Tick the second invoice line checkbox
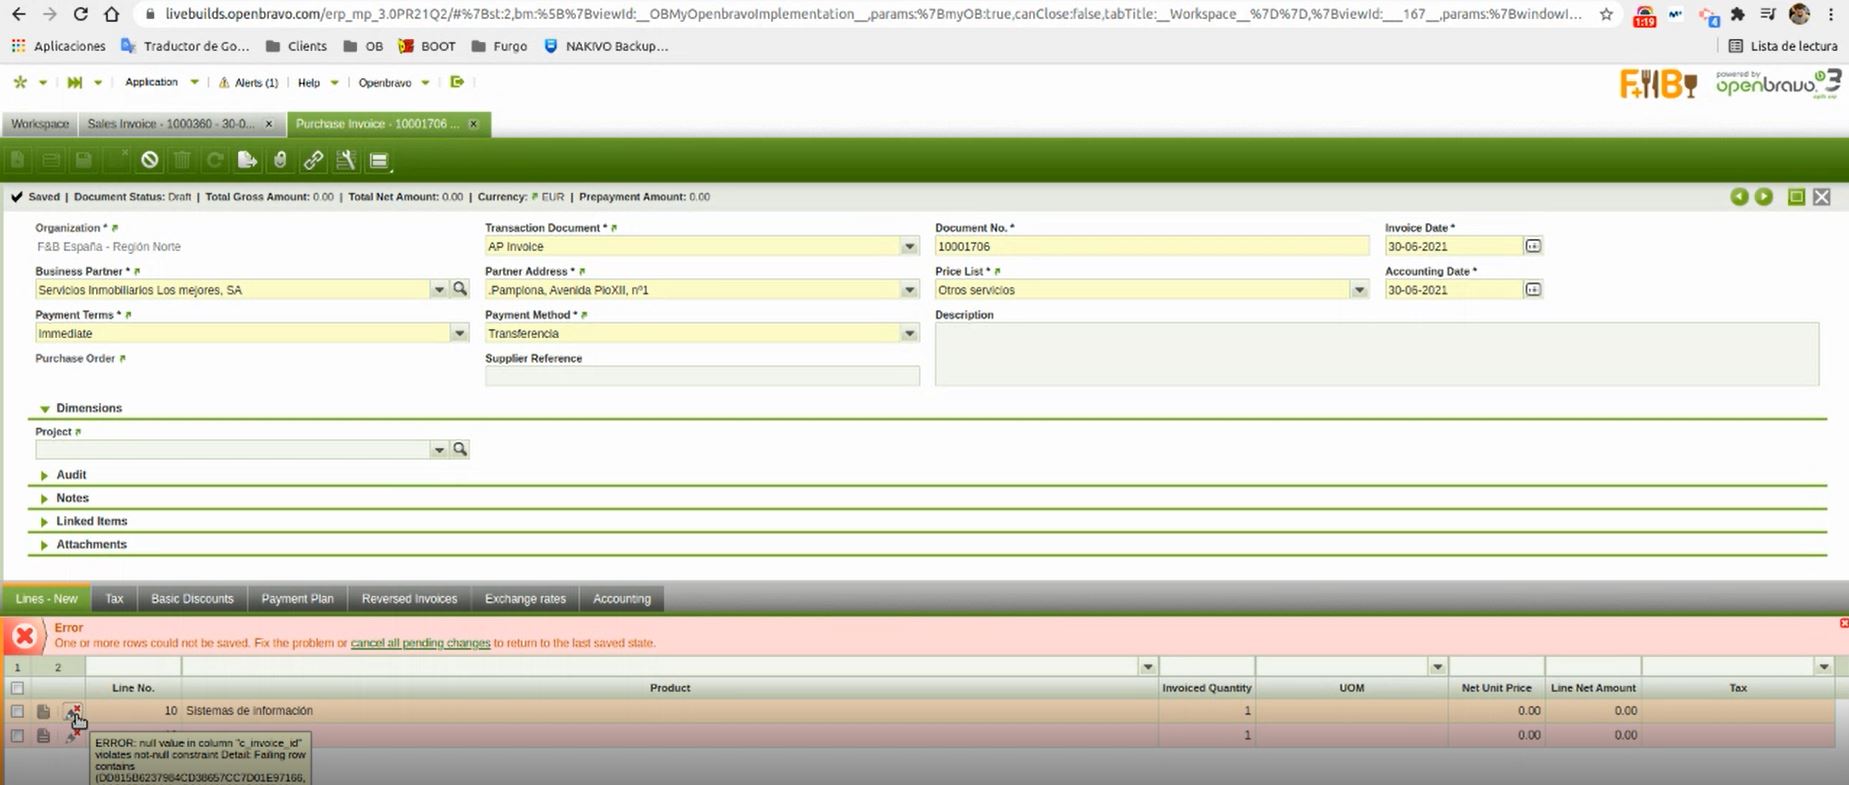The height and width of the screenshot is (785, 1849). (17, 735)
